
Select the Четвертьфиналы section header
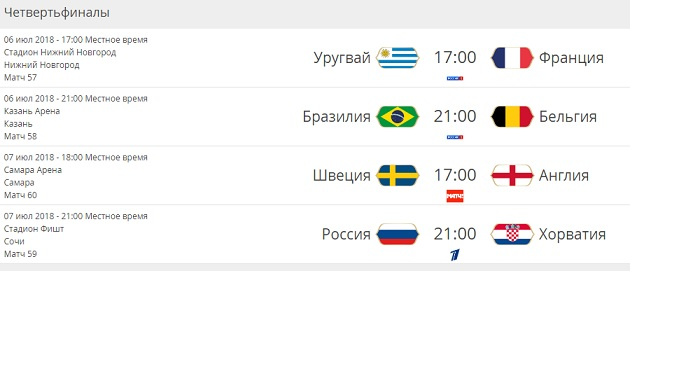(x=56, y=13)
